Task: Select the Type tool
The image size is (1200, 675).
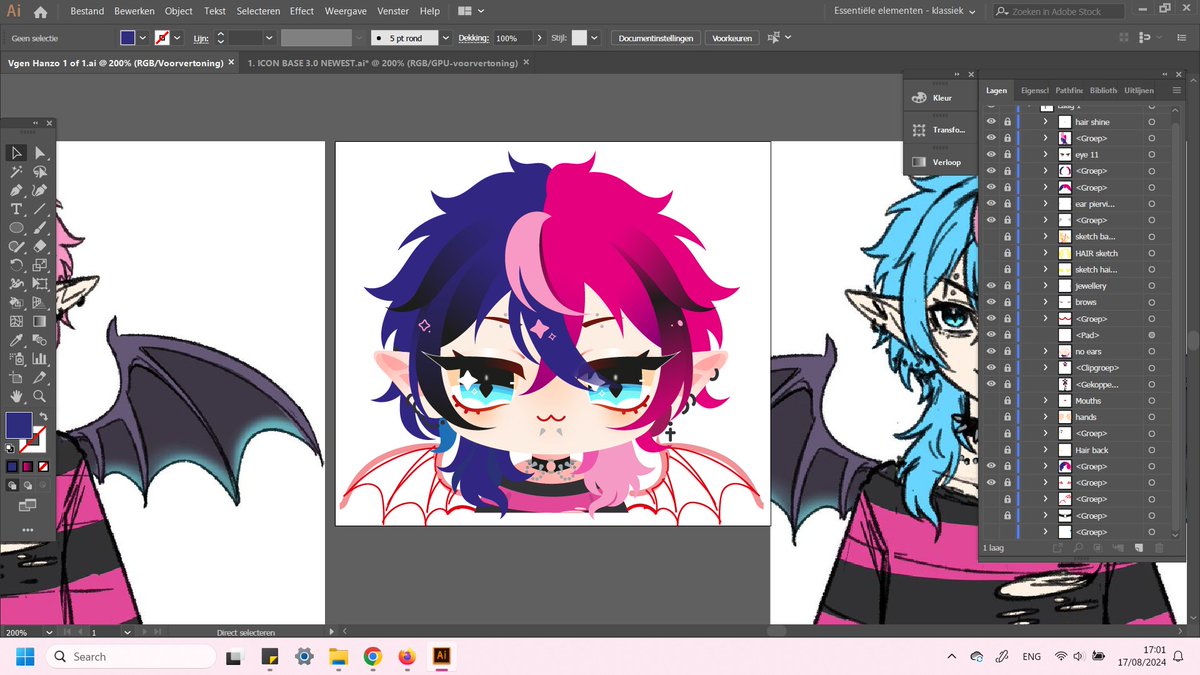Action: click(16, 209)
